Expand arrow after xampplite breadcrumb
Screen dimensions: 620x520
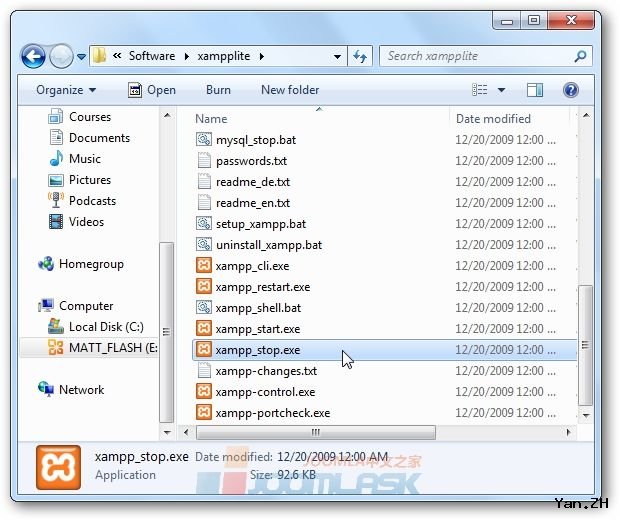coord(262,57)
